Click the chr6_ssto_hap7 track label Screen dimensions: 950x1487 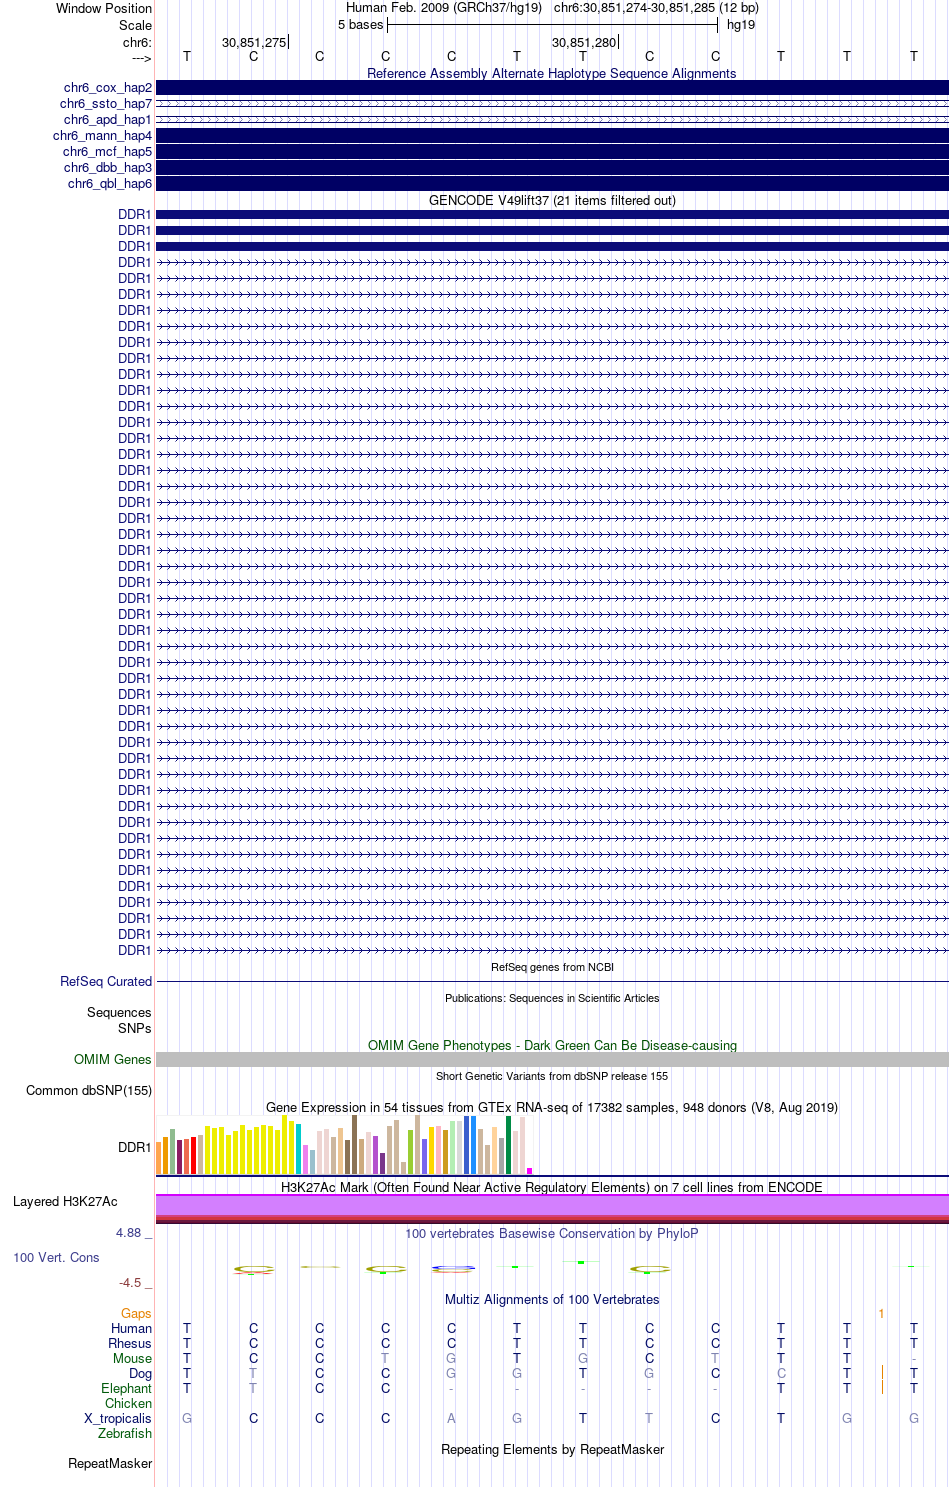pyautogui.click(x=106, y=104)
